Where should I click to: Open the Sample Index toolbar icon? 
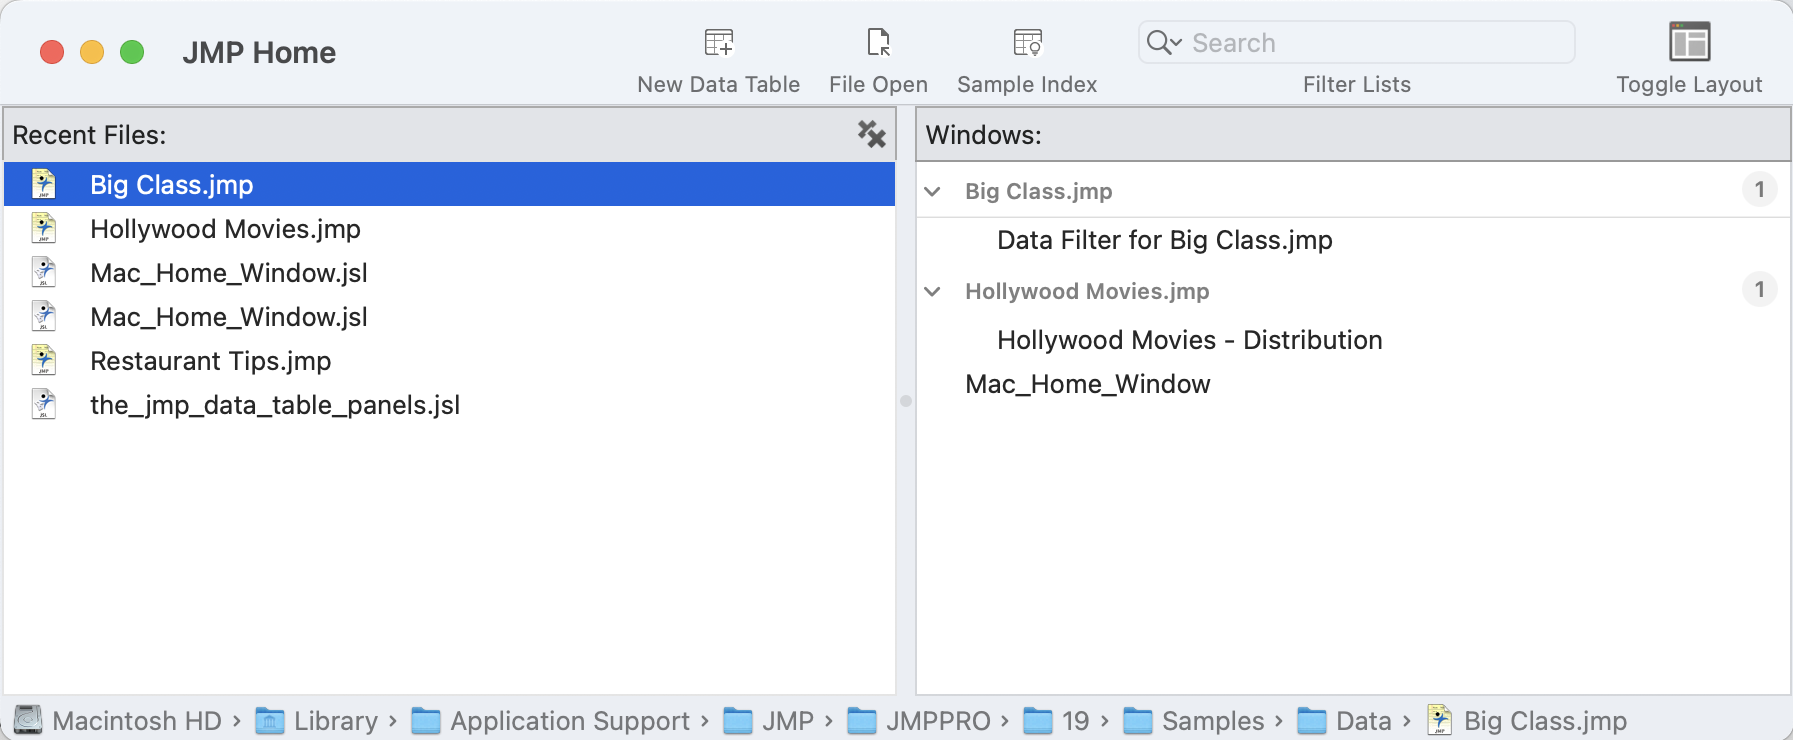point(1027,43)
